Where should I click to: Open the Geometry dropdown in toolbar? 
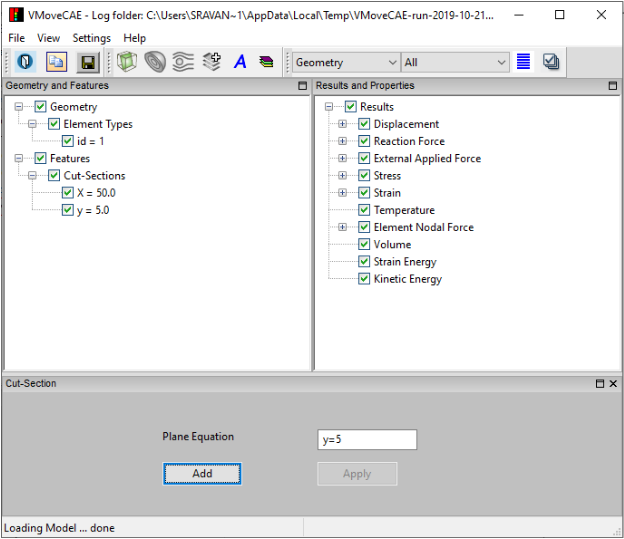[346, 62]
